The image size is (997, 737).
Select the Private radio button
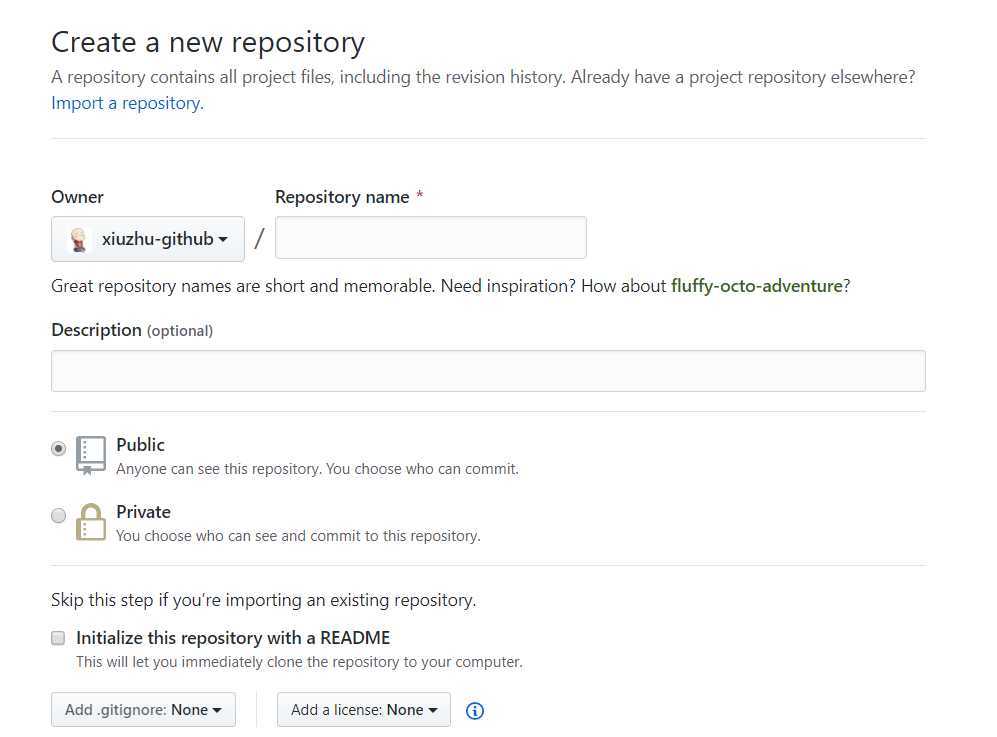pos(58,515)
